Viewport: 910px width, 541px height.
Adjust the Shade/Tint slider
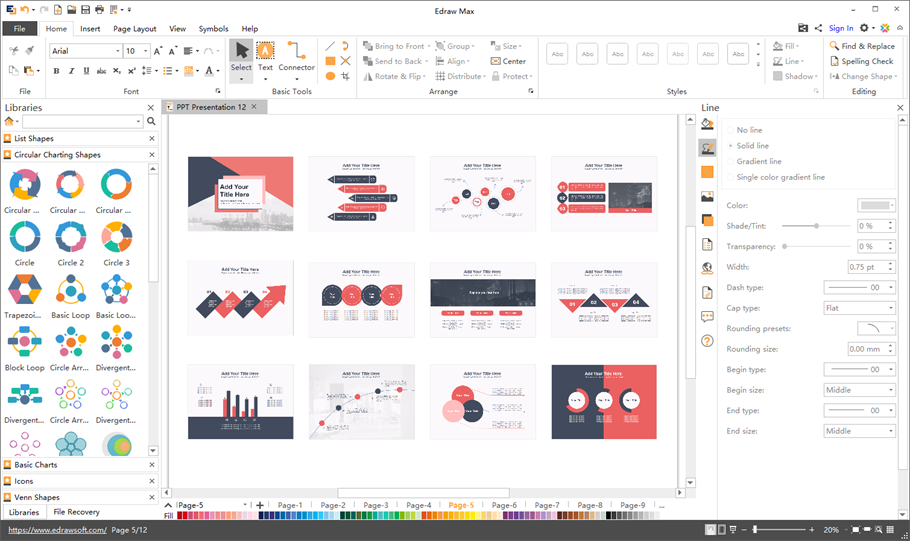pos(817,226)
